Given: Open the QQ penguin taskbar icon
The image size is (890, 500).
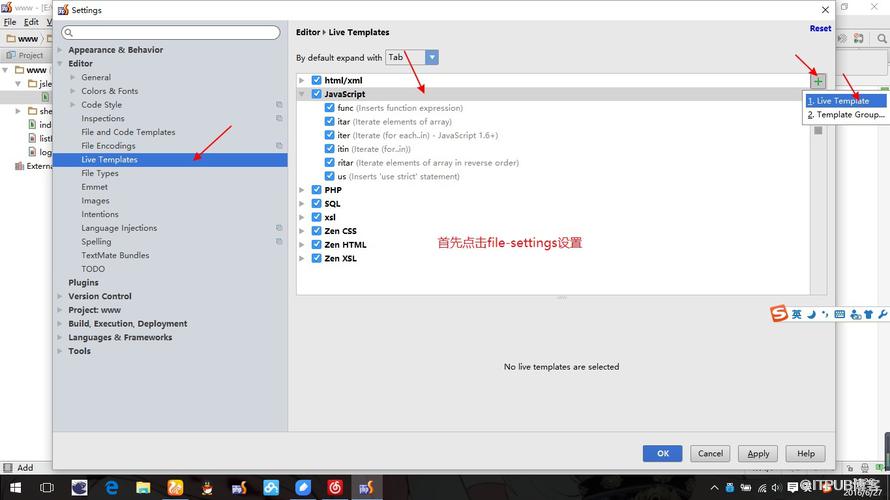Looking at the screenshot, I should click(207, 488).
